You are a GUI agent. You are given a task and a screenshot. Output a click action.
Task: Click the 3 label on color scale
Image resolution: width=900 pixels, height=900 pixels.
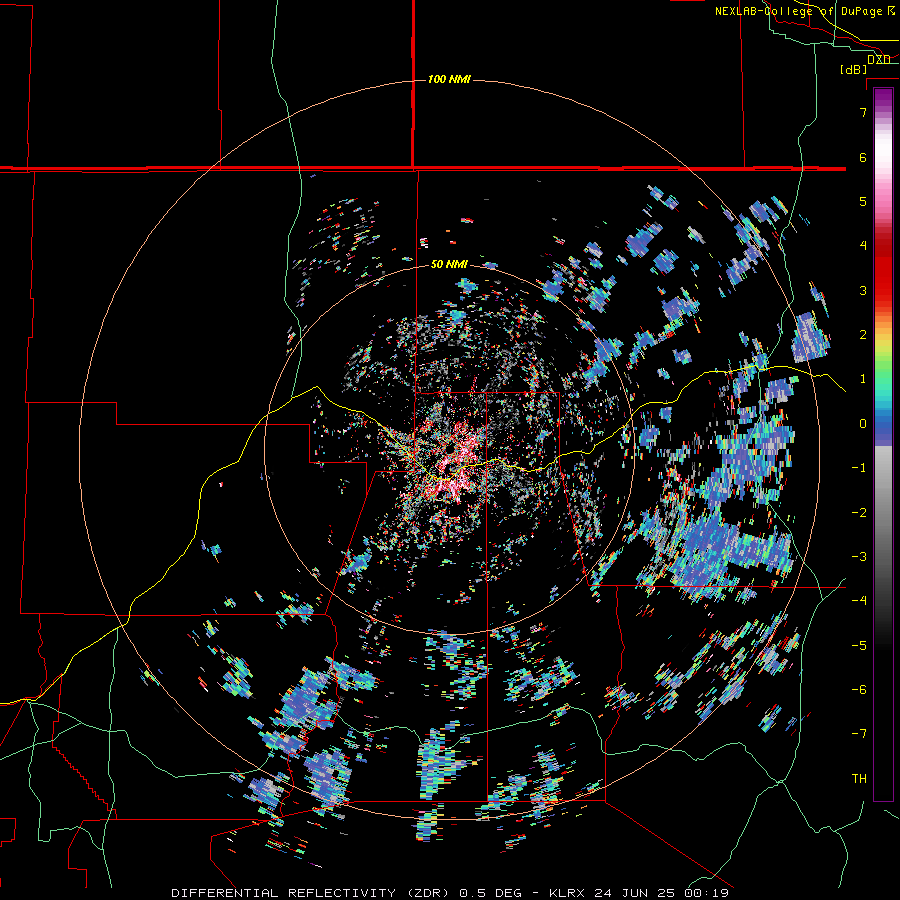tap(863, 290)
